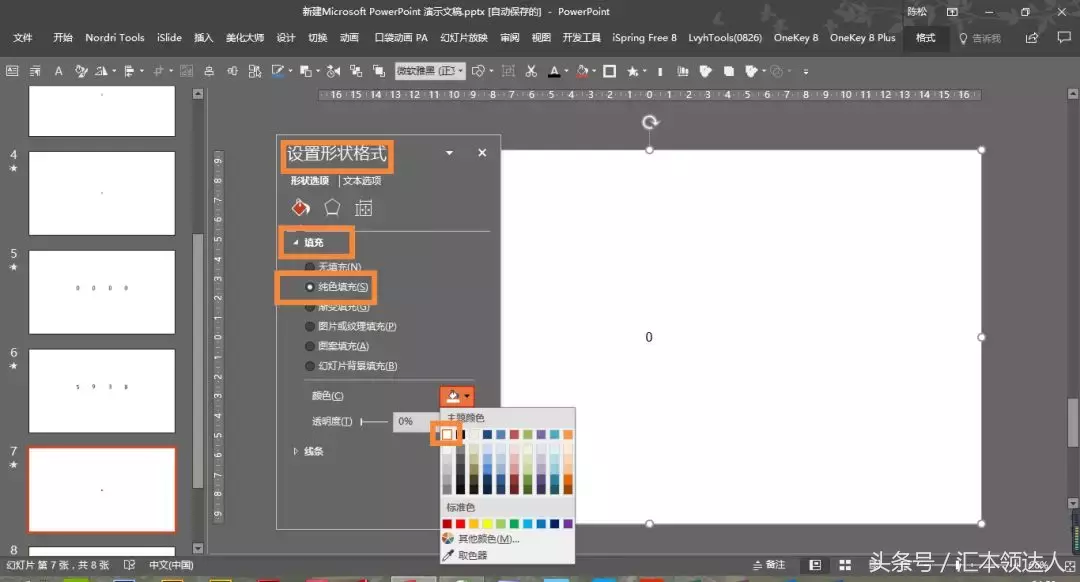Open the iSlide ribbon tab
The width and height of the screenshot is (1080, 582).
click(x=169, y=38)
